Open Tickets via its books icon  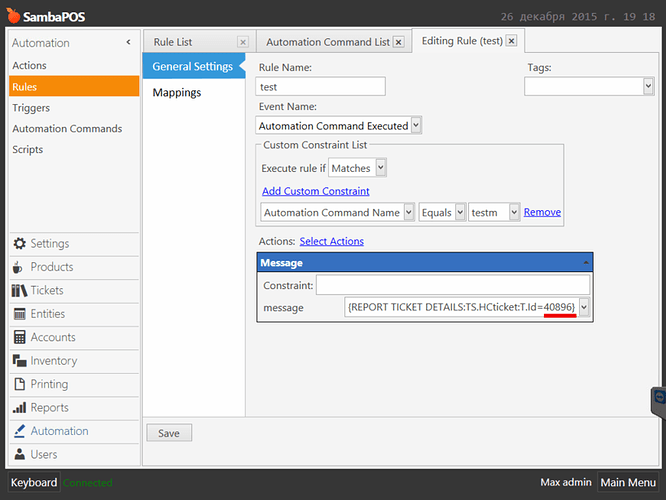tap(19, 291)
